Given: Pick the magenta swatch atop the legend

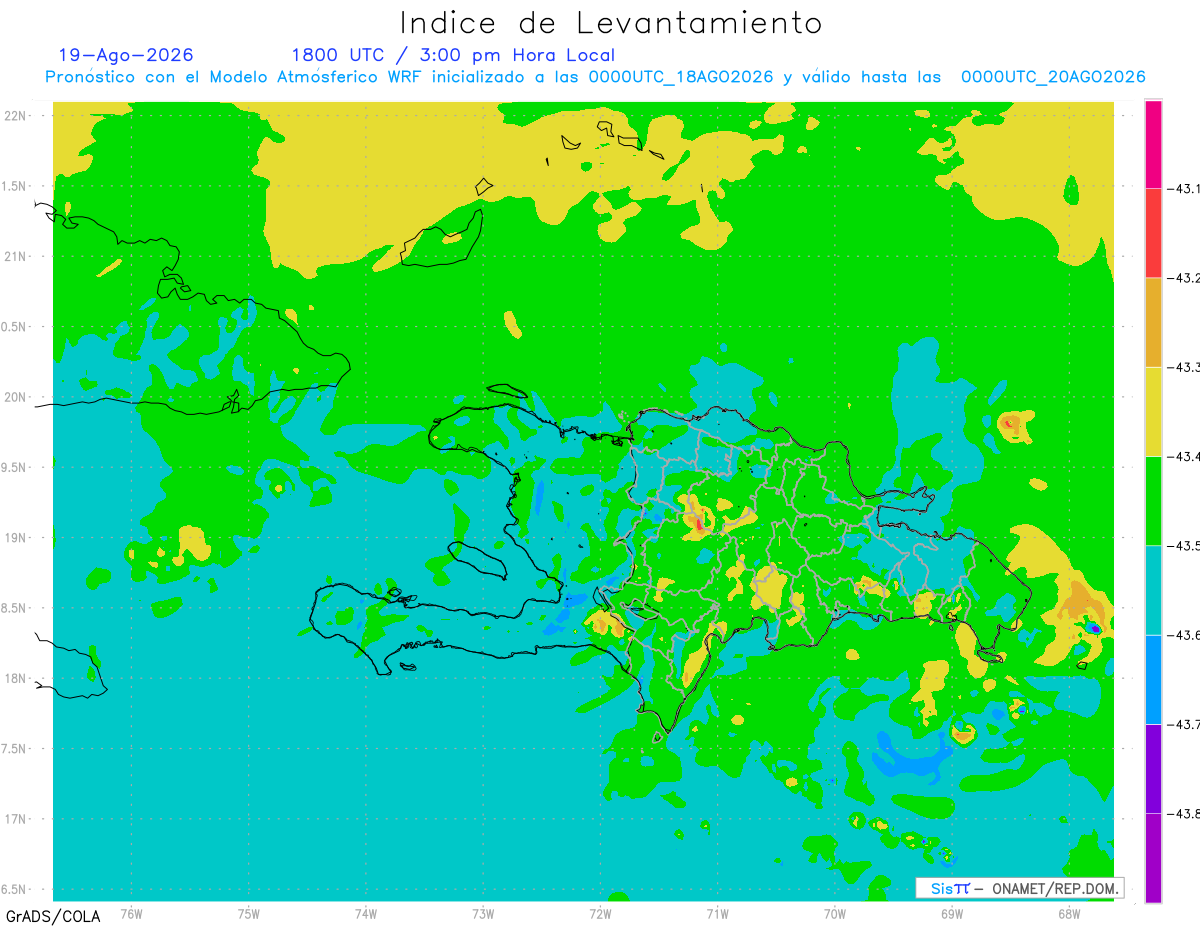Looking at the screenshot, I should (x=1153, y=144).
